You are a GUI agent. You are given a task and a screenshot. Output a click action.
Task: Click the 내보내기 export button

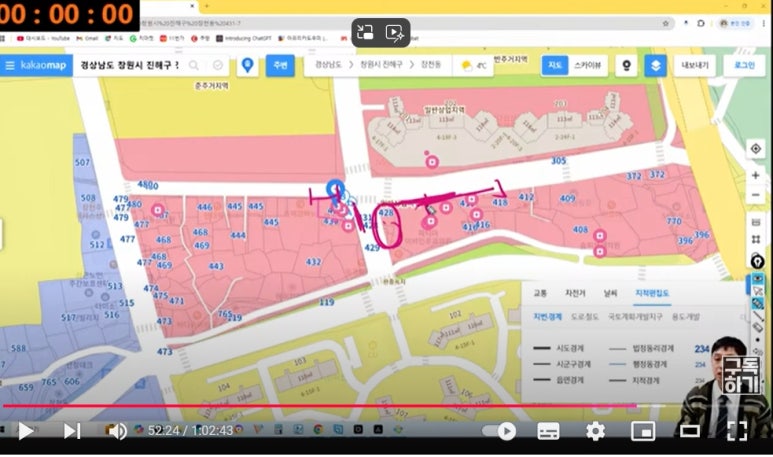point(695,65)
